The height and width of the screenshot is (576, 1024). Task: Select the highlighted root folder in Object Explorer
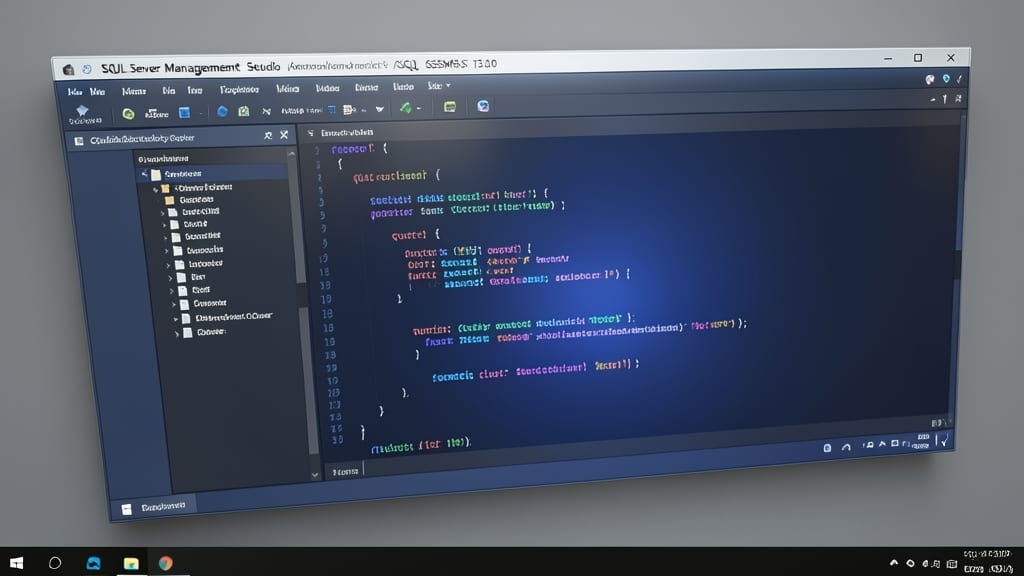point(213,174)
